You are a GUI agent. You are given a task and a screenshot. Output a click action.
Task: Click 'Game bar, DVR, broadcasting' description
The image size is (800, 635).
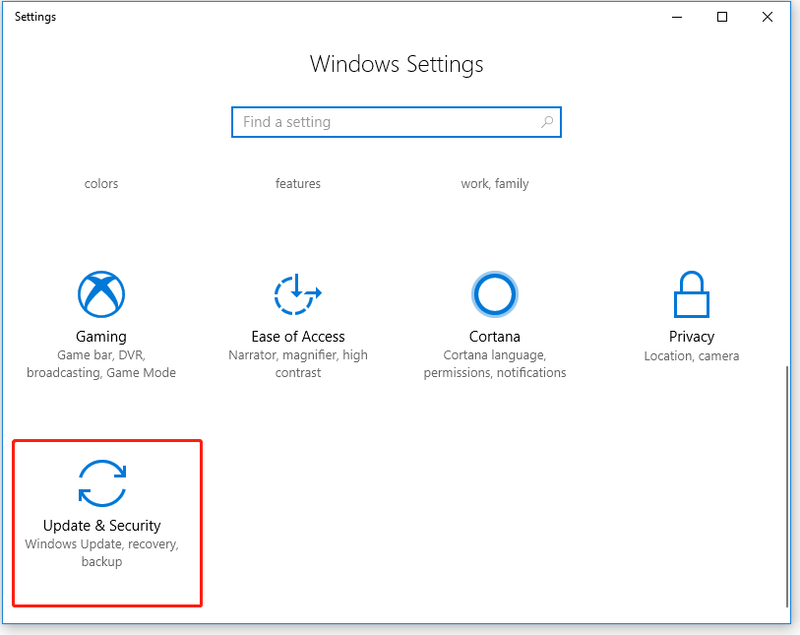click(101, 364)
